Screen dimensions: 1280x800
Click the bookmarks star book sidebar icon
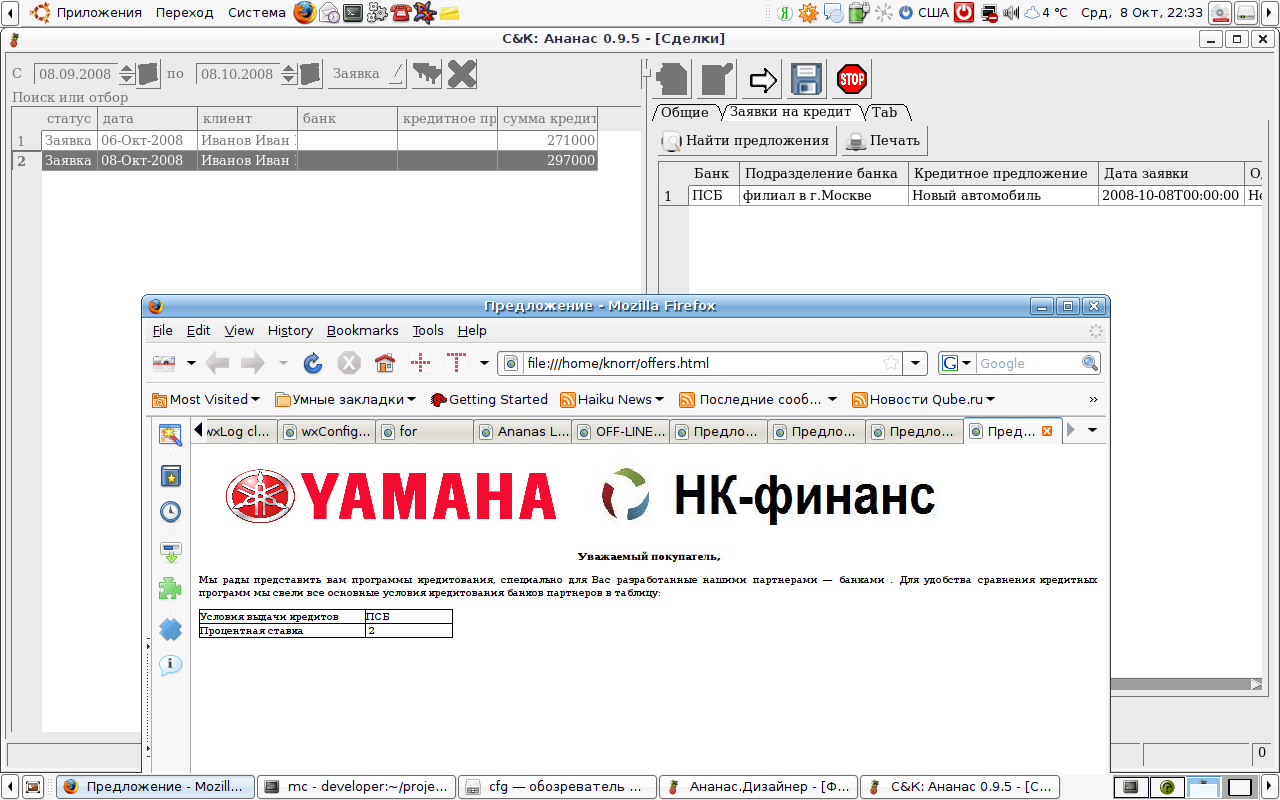coord(171,475)
